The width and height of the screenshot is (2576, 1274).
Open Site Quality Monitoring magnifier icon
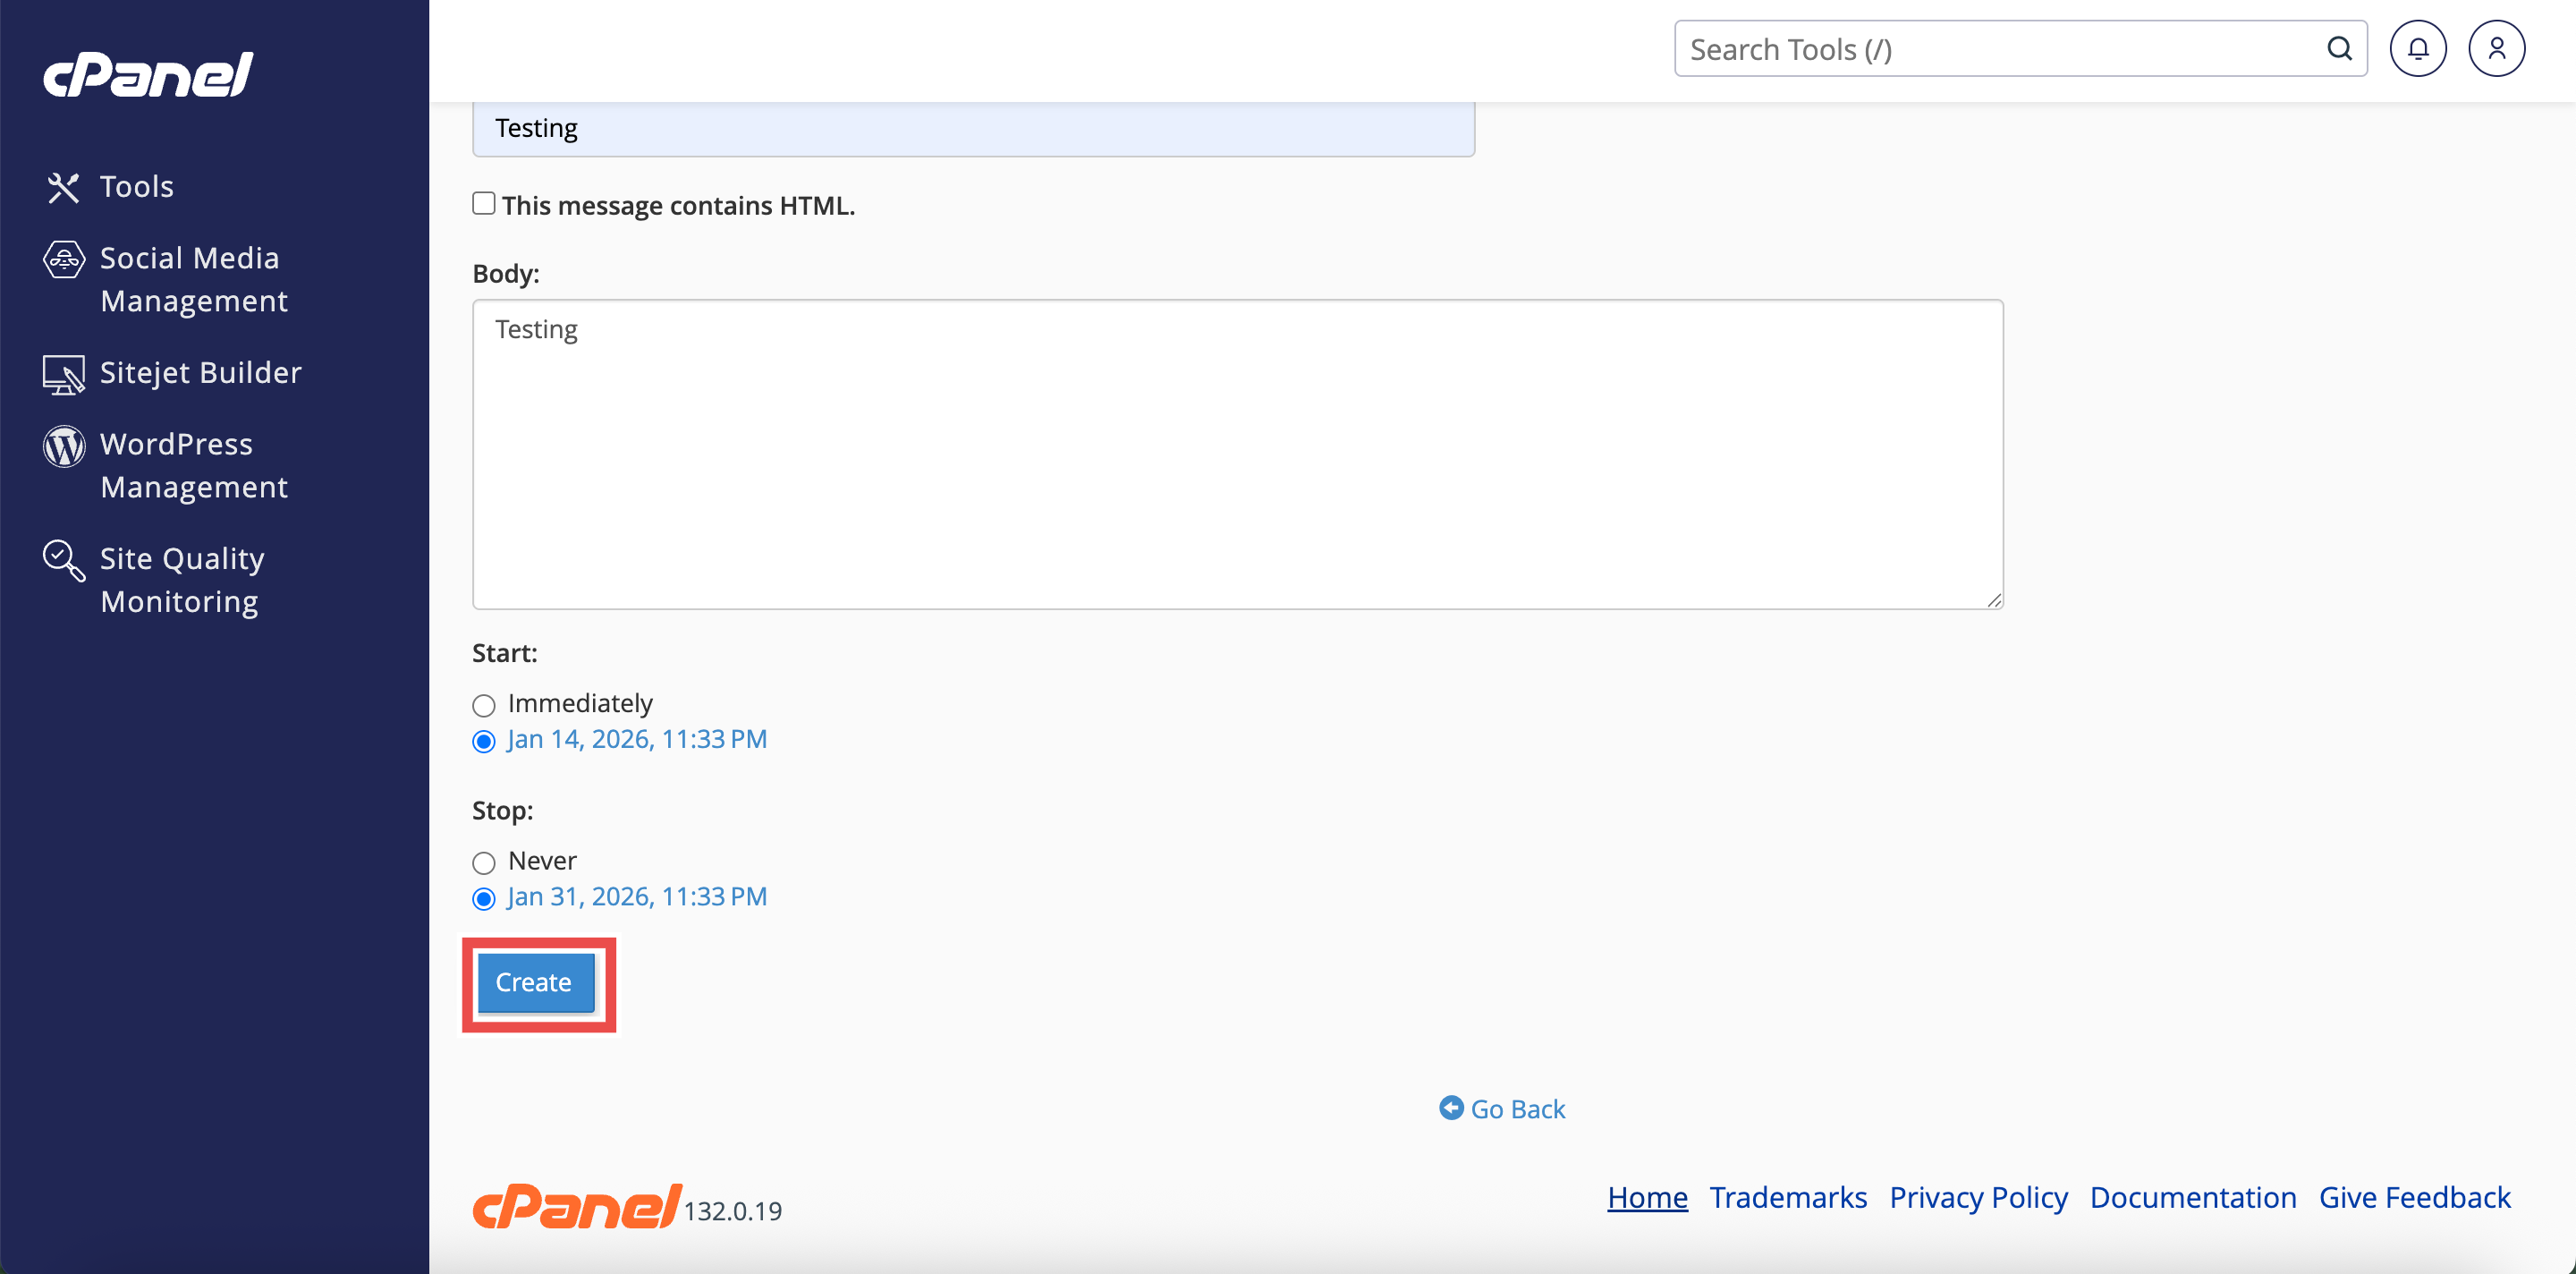[64, 560]
